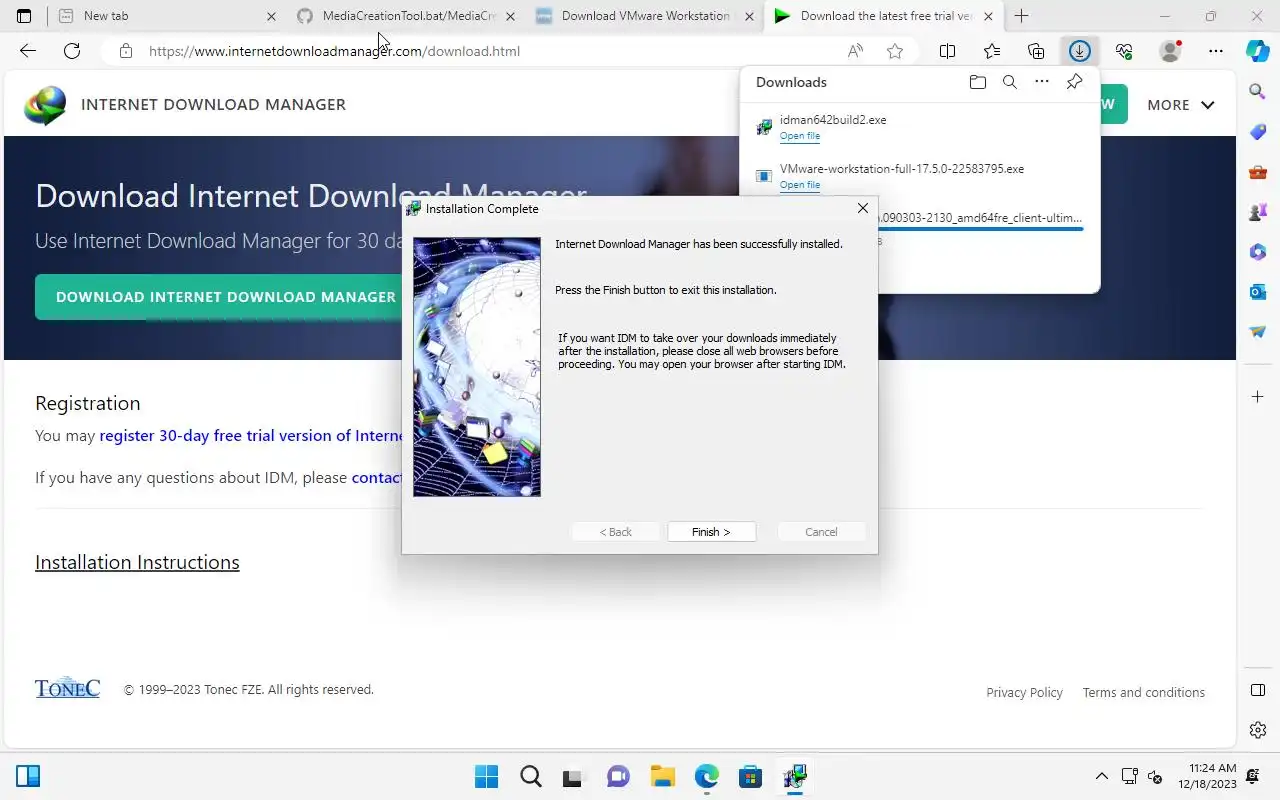Image resolution: width=1280 pixels, height=800 pixels.
Task: Open the Copilot sidebar icon
Action: [1258, 51]
